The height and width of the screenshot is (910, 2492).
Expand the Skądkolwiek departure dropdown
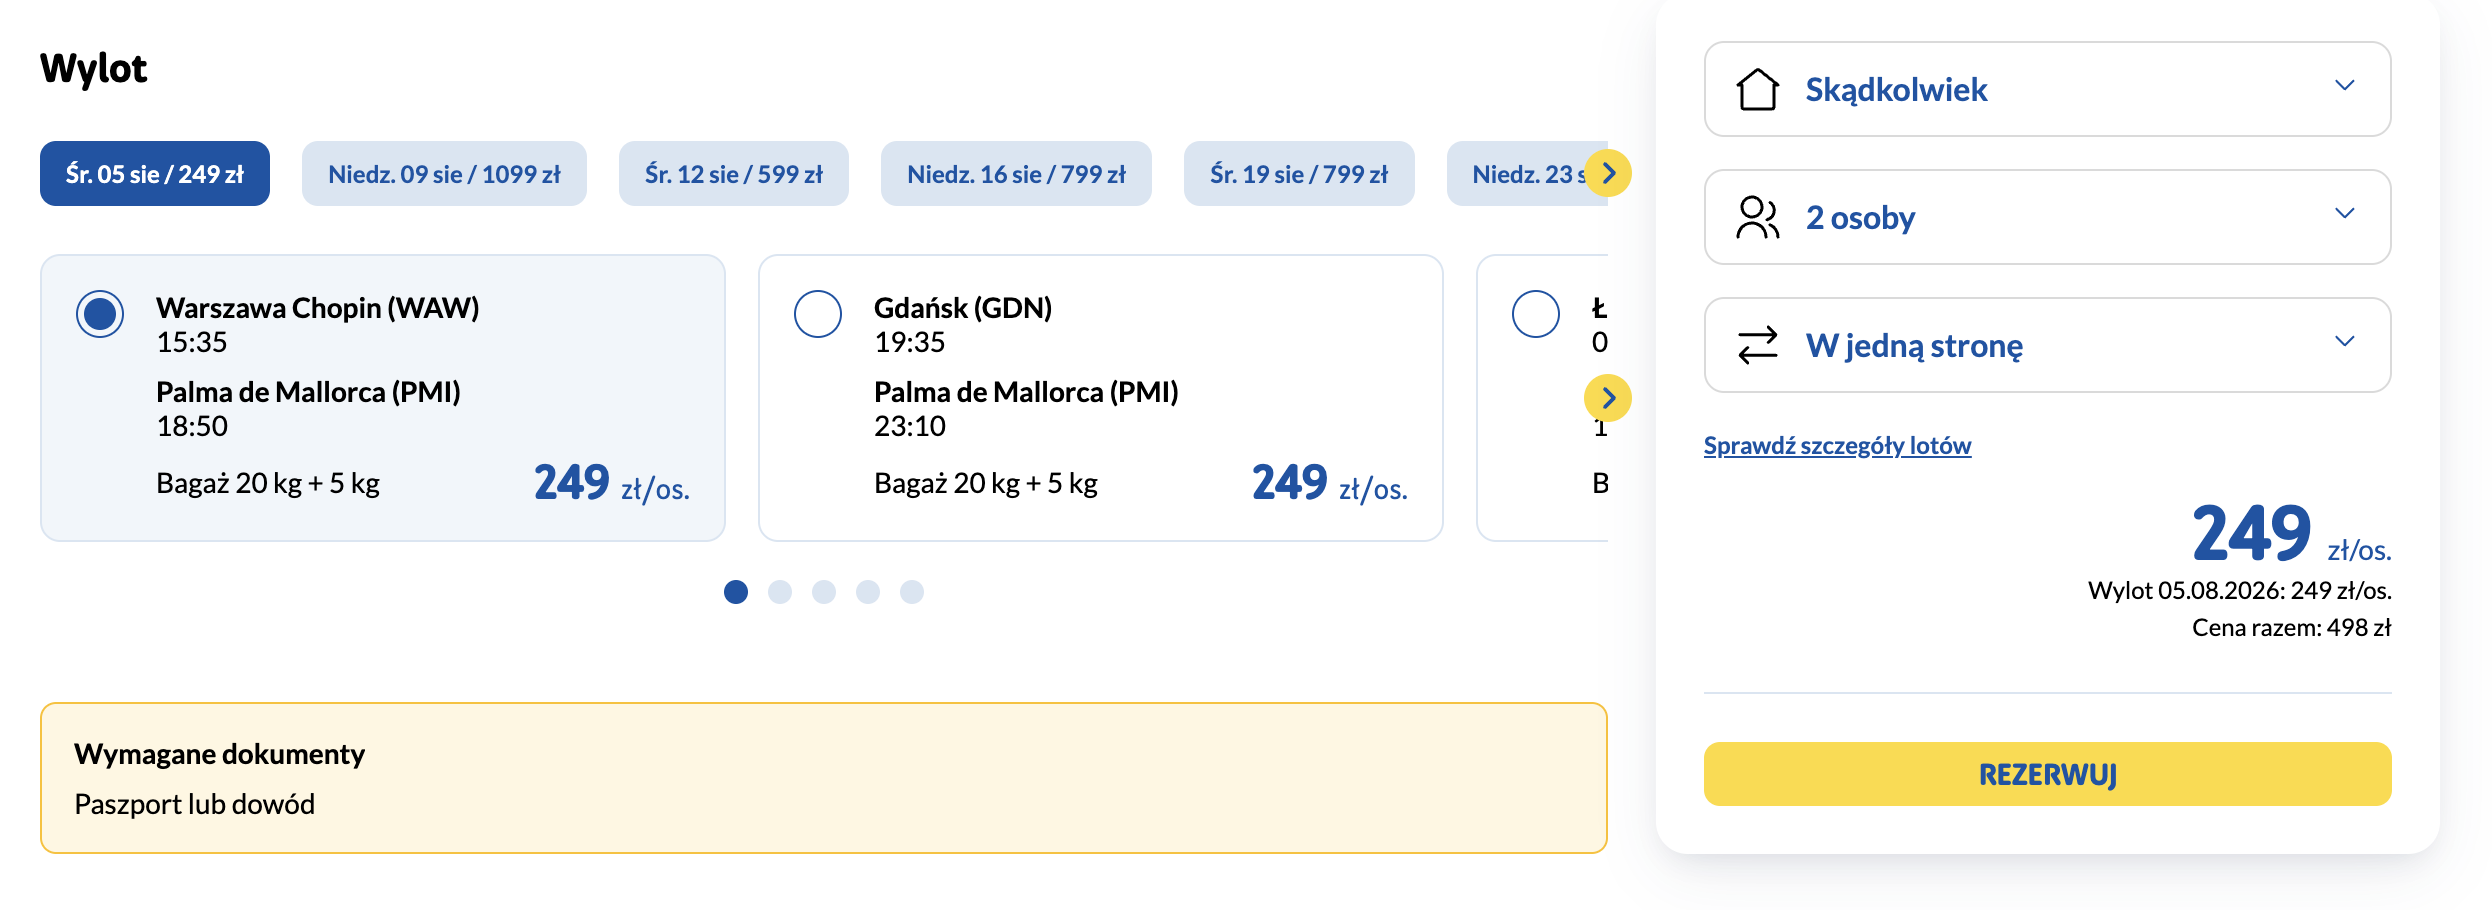2047,89
